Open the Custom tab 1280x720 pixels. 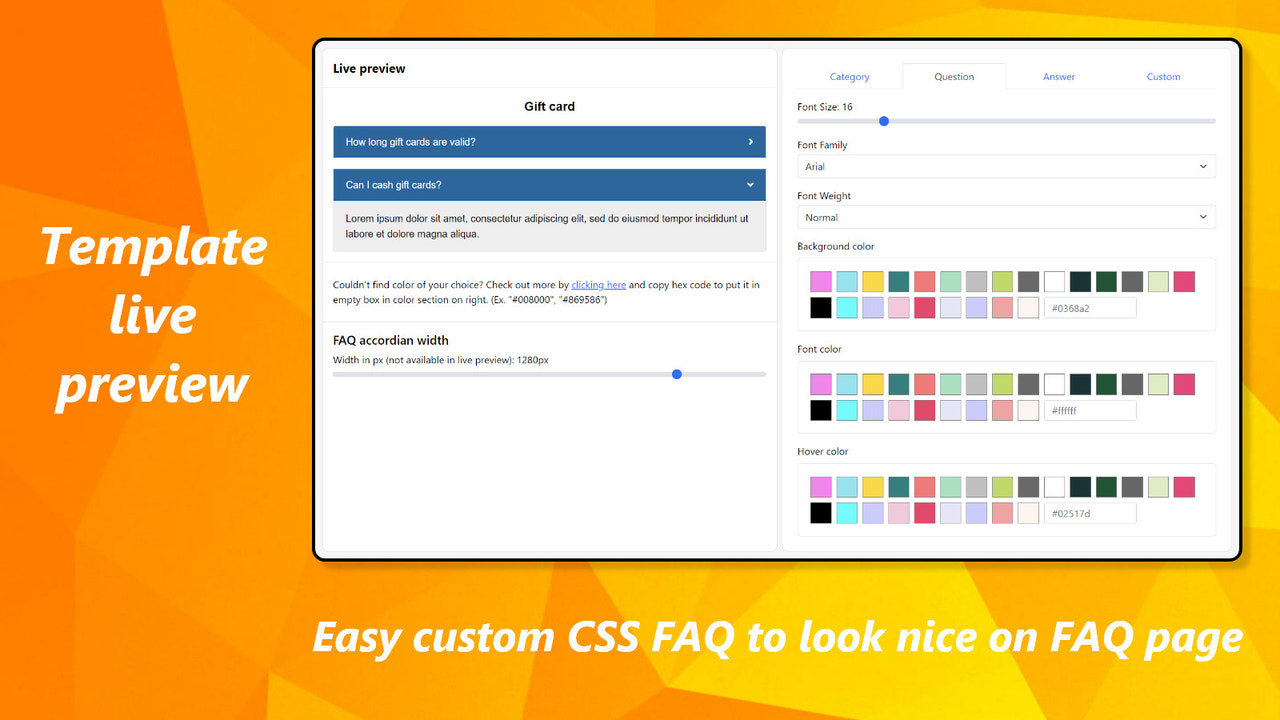[1163, 76]
